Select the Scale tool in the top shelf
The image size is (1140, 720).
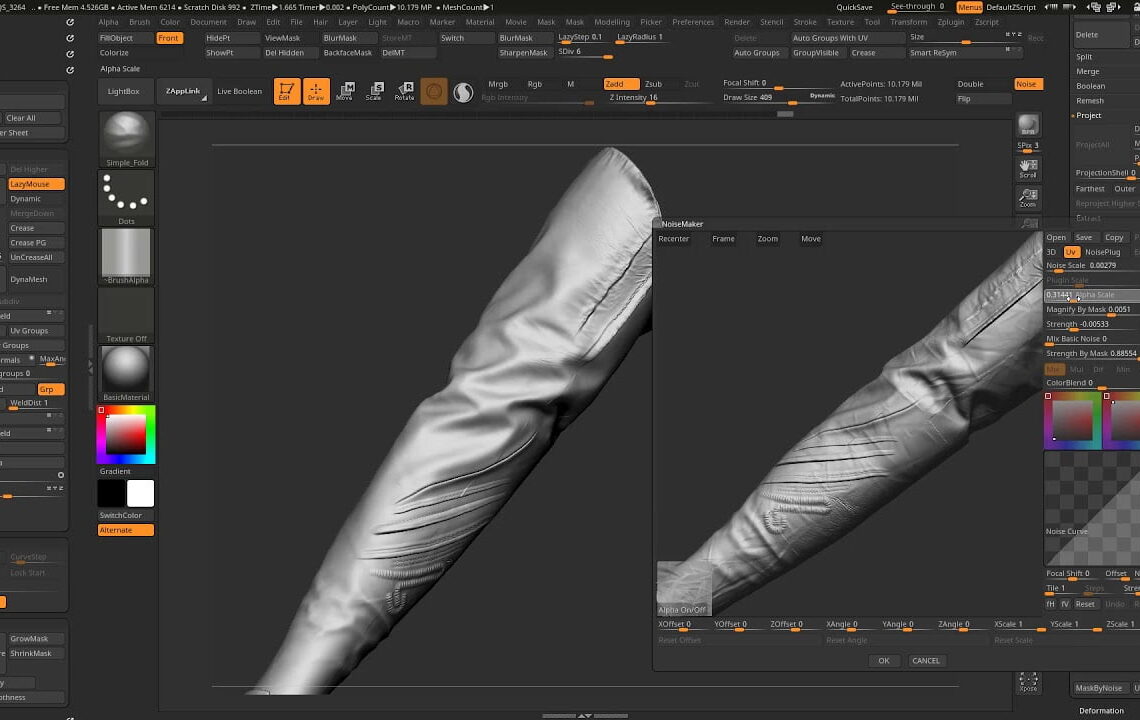pos(375,91)
